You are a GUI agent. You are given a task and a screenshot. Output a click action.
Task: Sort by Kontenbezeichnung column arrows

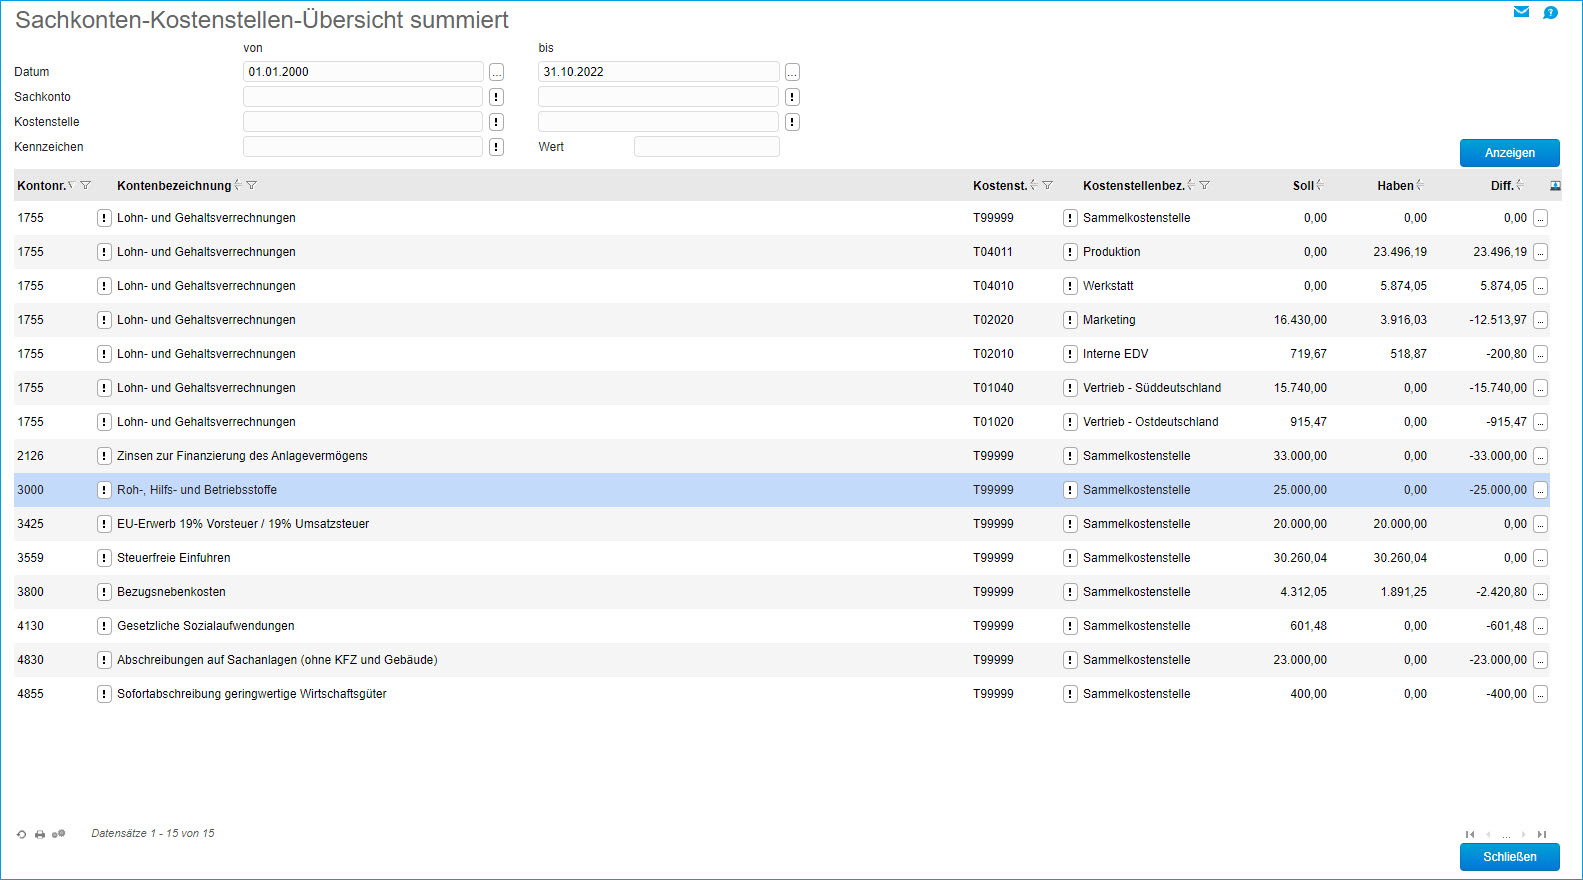pos(238,185)
